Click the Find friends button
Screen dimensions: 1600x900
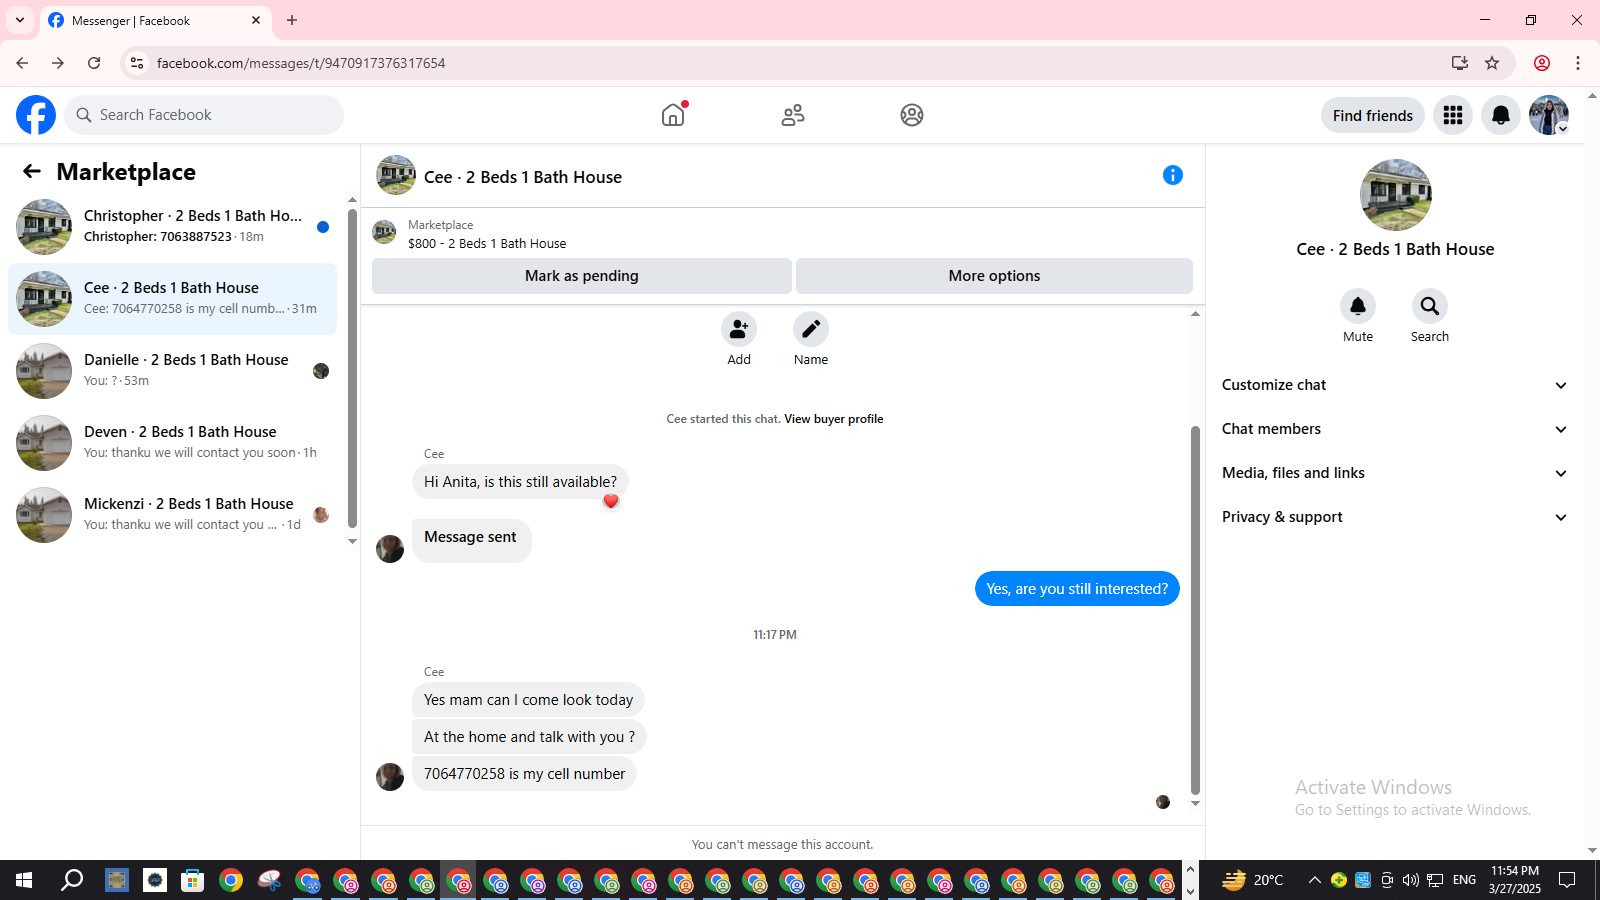(1373, 115)
